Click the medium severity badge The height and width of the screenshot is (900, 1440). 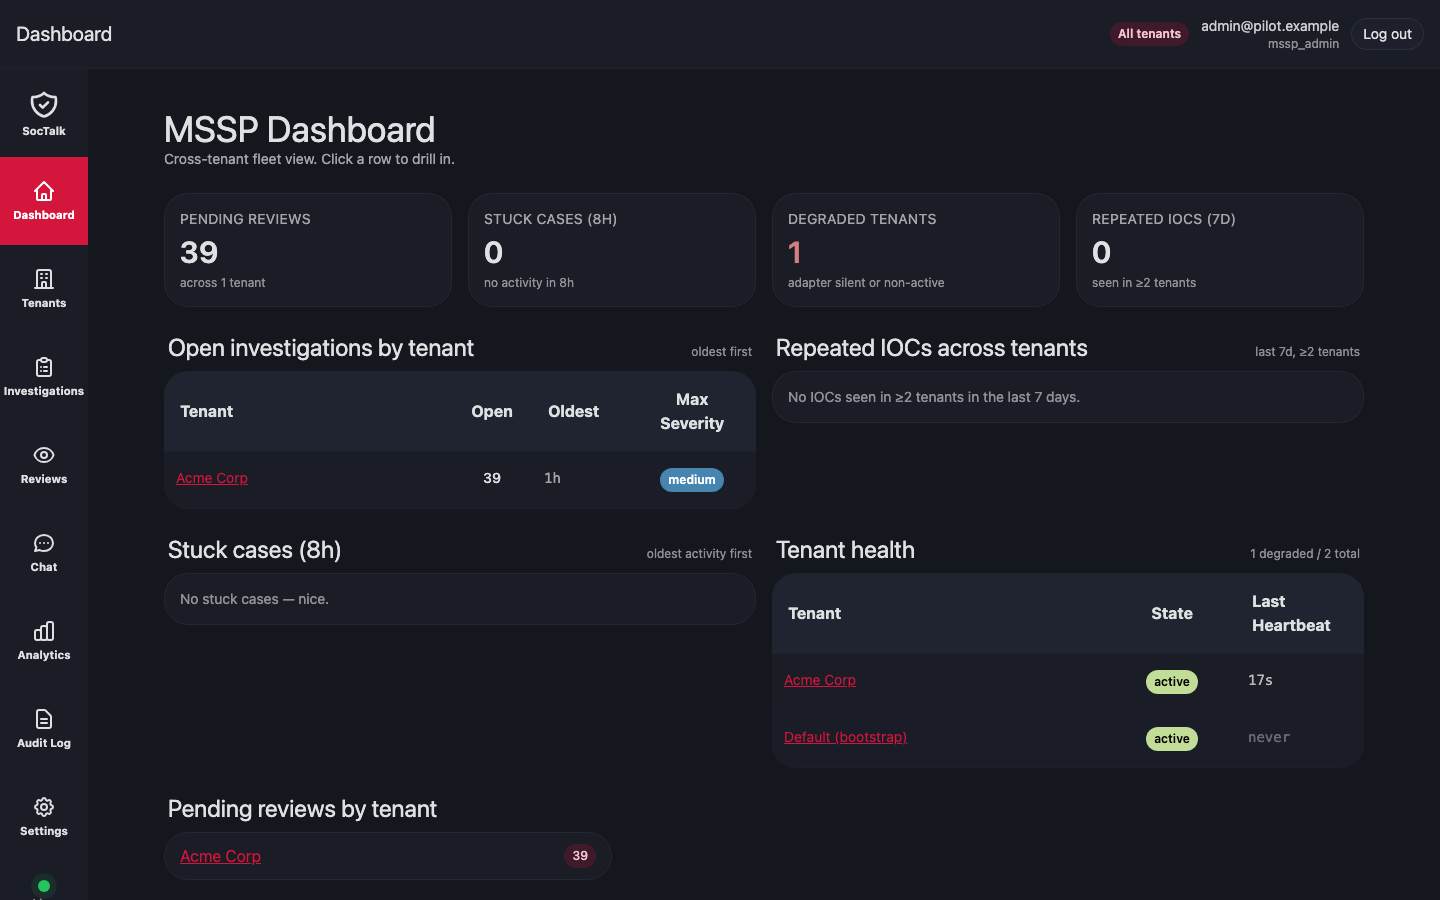click(x=692, y=480)
